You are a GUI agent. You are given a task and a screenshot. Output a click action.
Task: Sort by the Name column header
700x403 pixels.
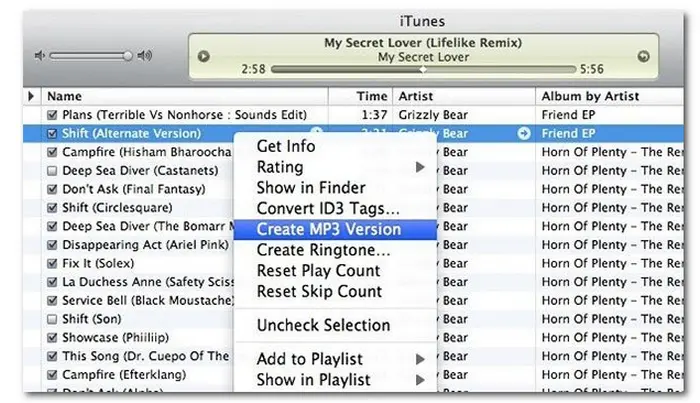click(x=185, y=96)
